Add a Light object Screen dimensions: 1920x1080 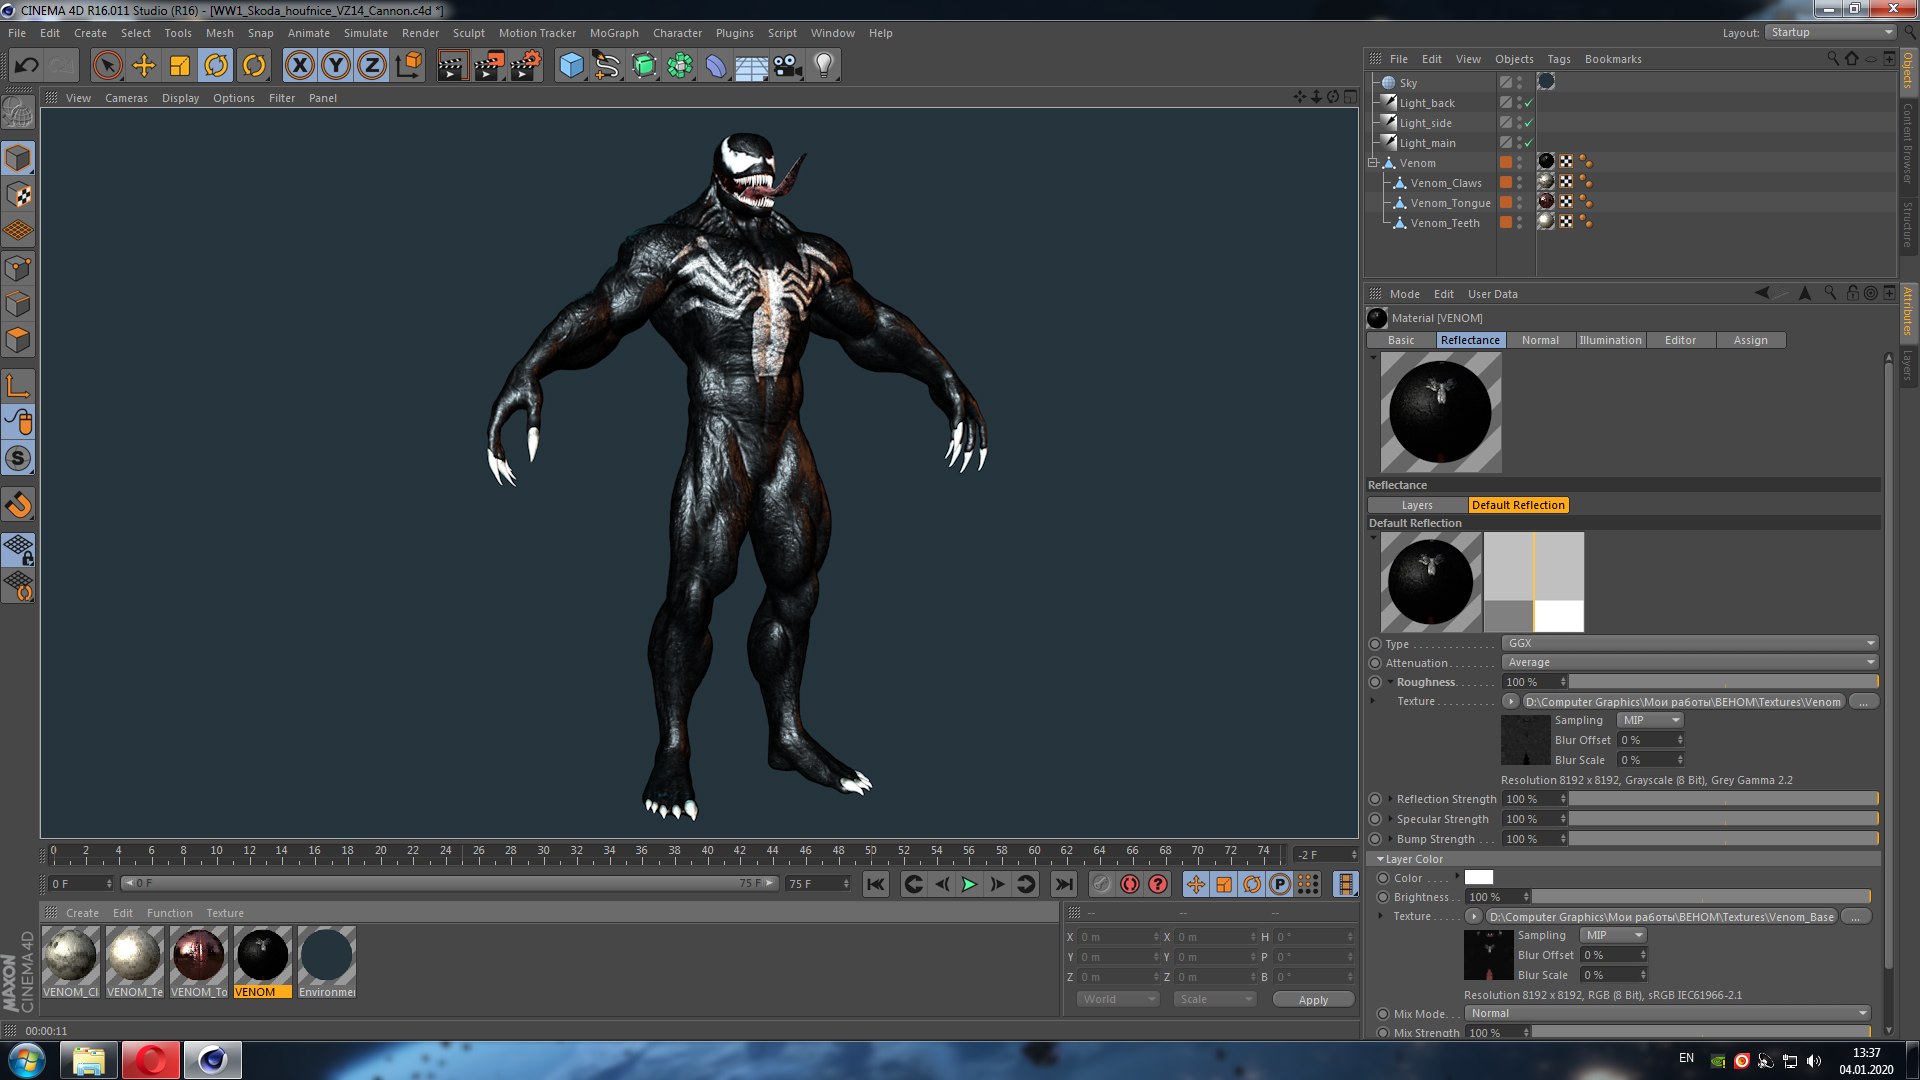pyautogui.click(x=824, y=66)
